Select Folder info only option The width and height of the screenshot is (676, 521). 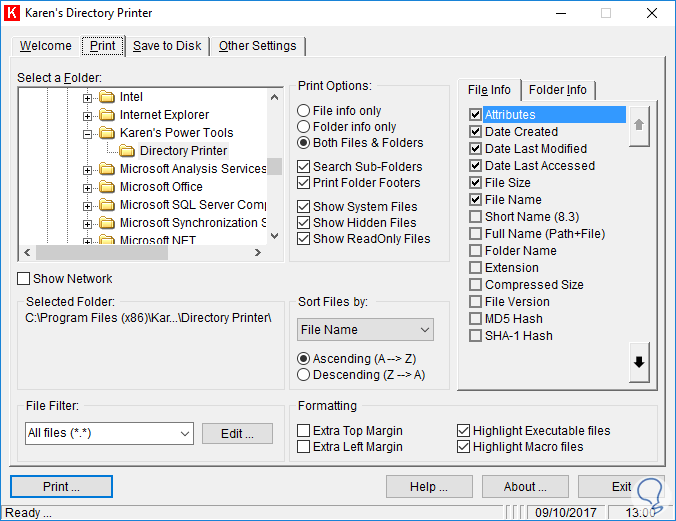coord(347,127)
